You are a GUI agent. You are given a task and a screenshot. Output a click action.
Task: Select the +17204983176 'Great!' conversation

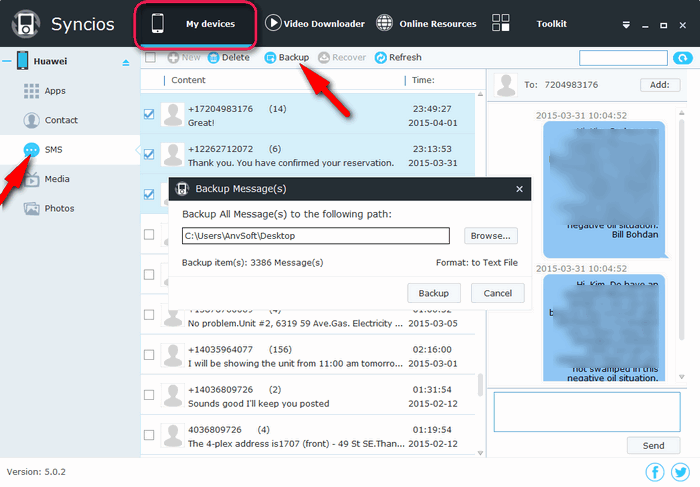click(308, 114)
